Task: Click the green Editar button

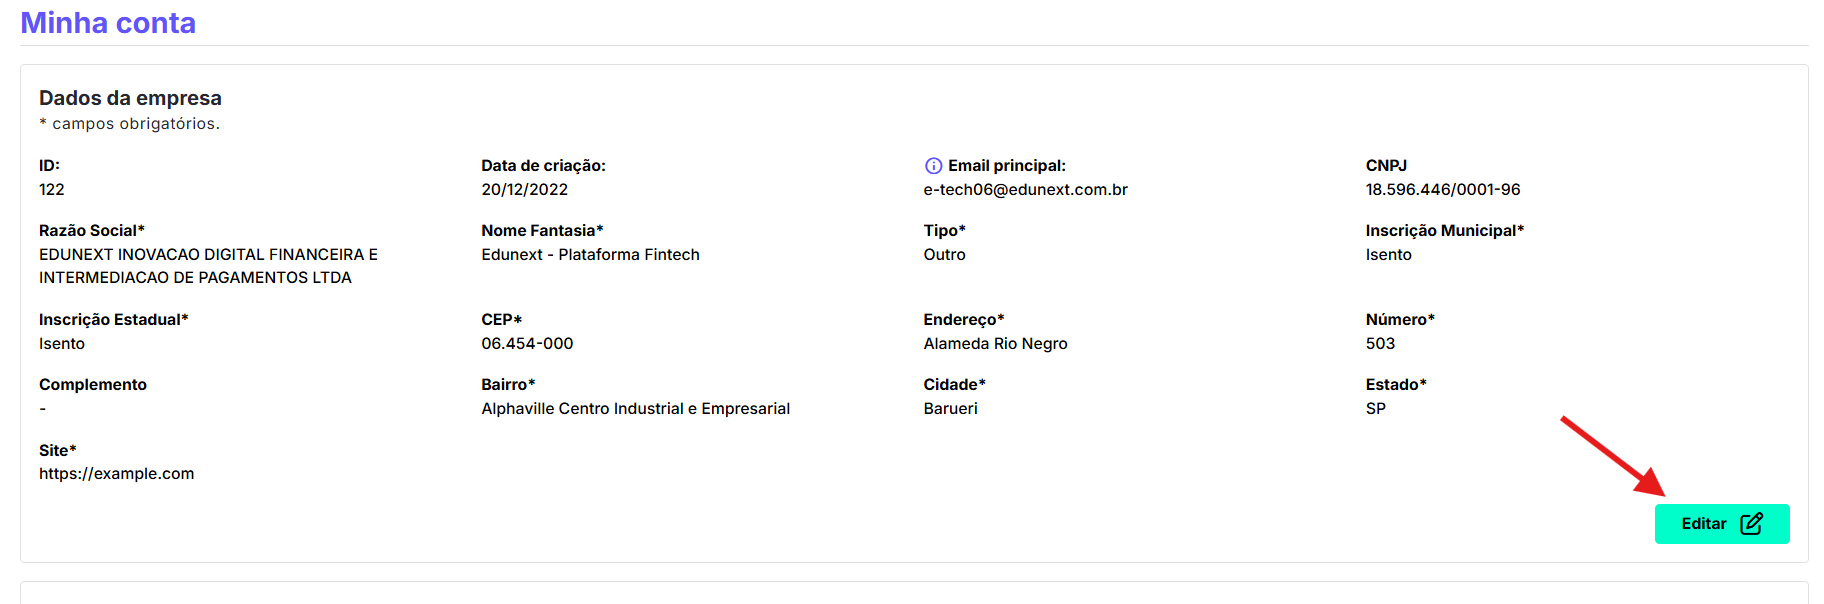Action: tap(1722, 524)
